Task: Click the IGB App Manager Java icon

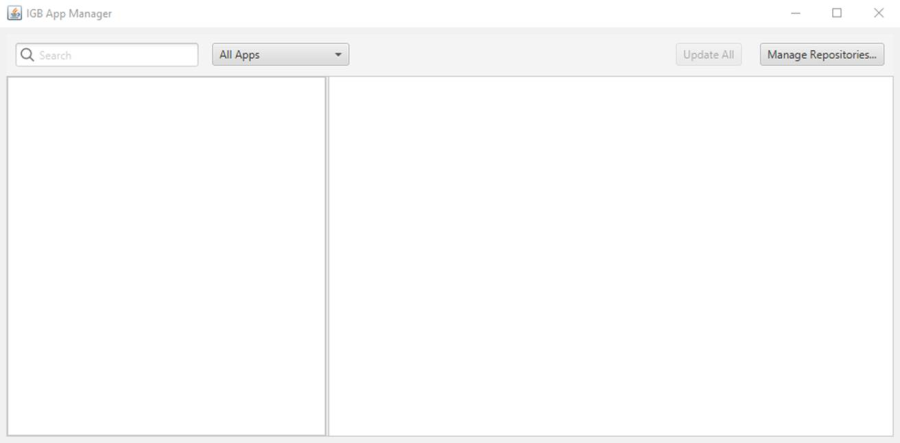Action: pos(14,13)
